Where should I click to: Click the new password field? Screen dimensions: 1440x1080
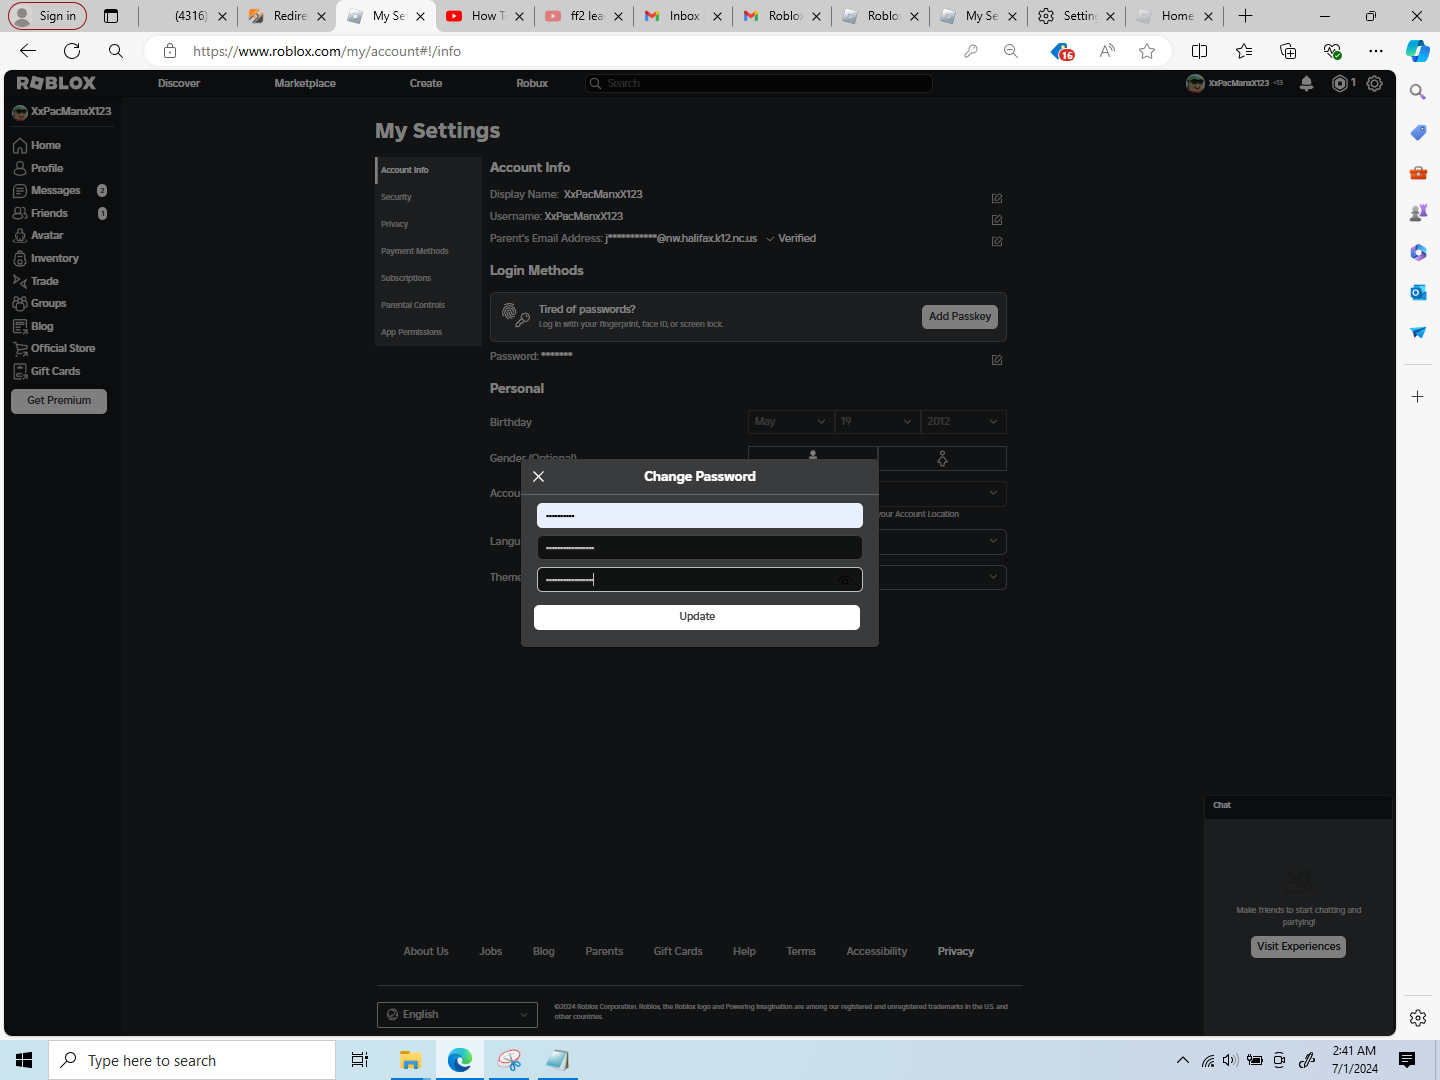700,548
